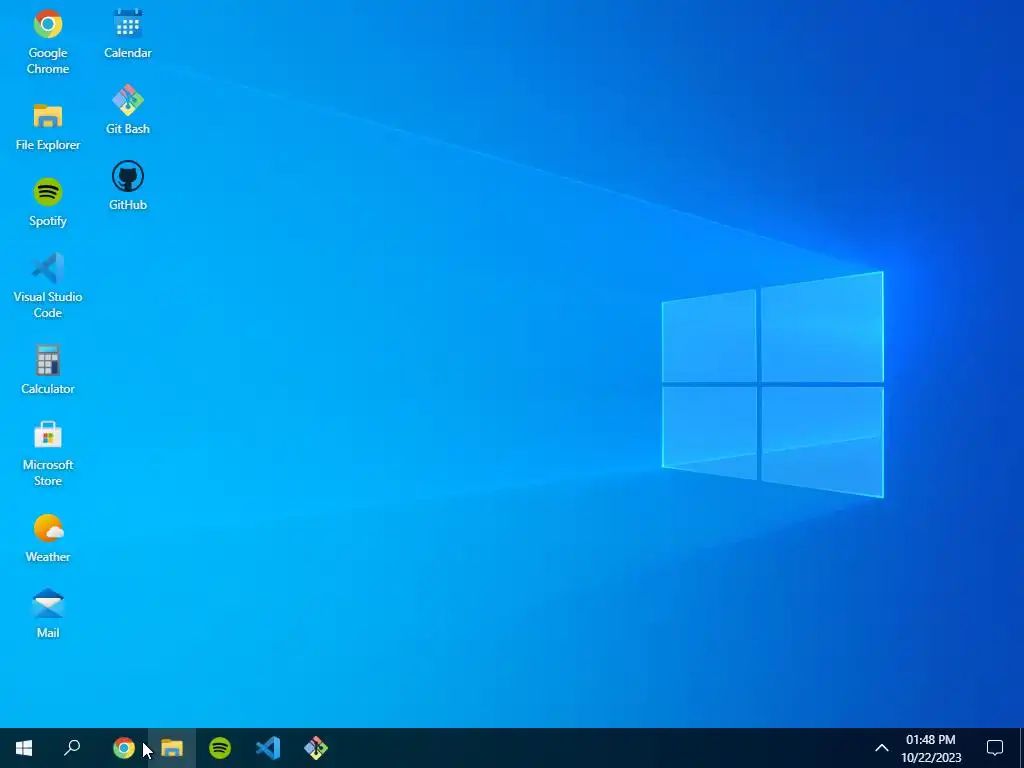The height and width of the screenshot is (768, 1024).
Task: Launch Git Bash from the desktop
Action: 128,110
